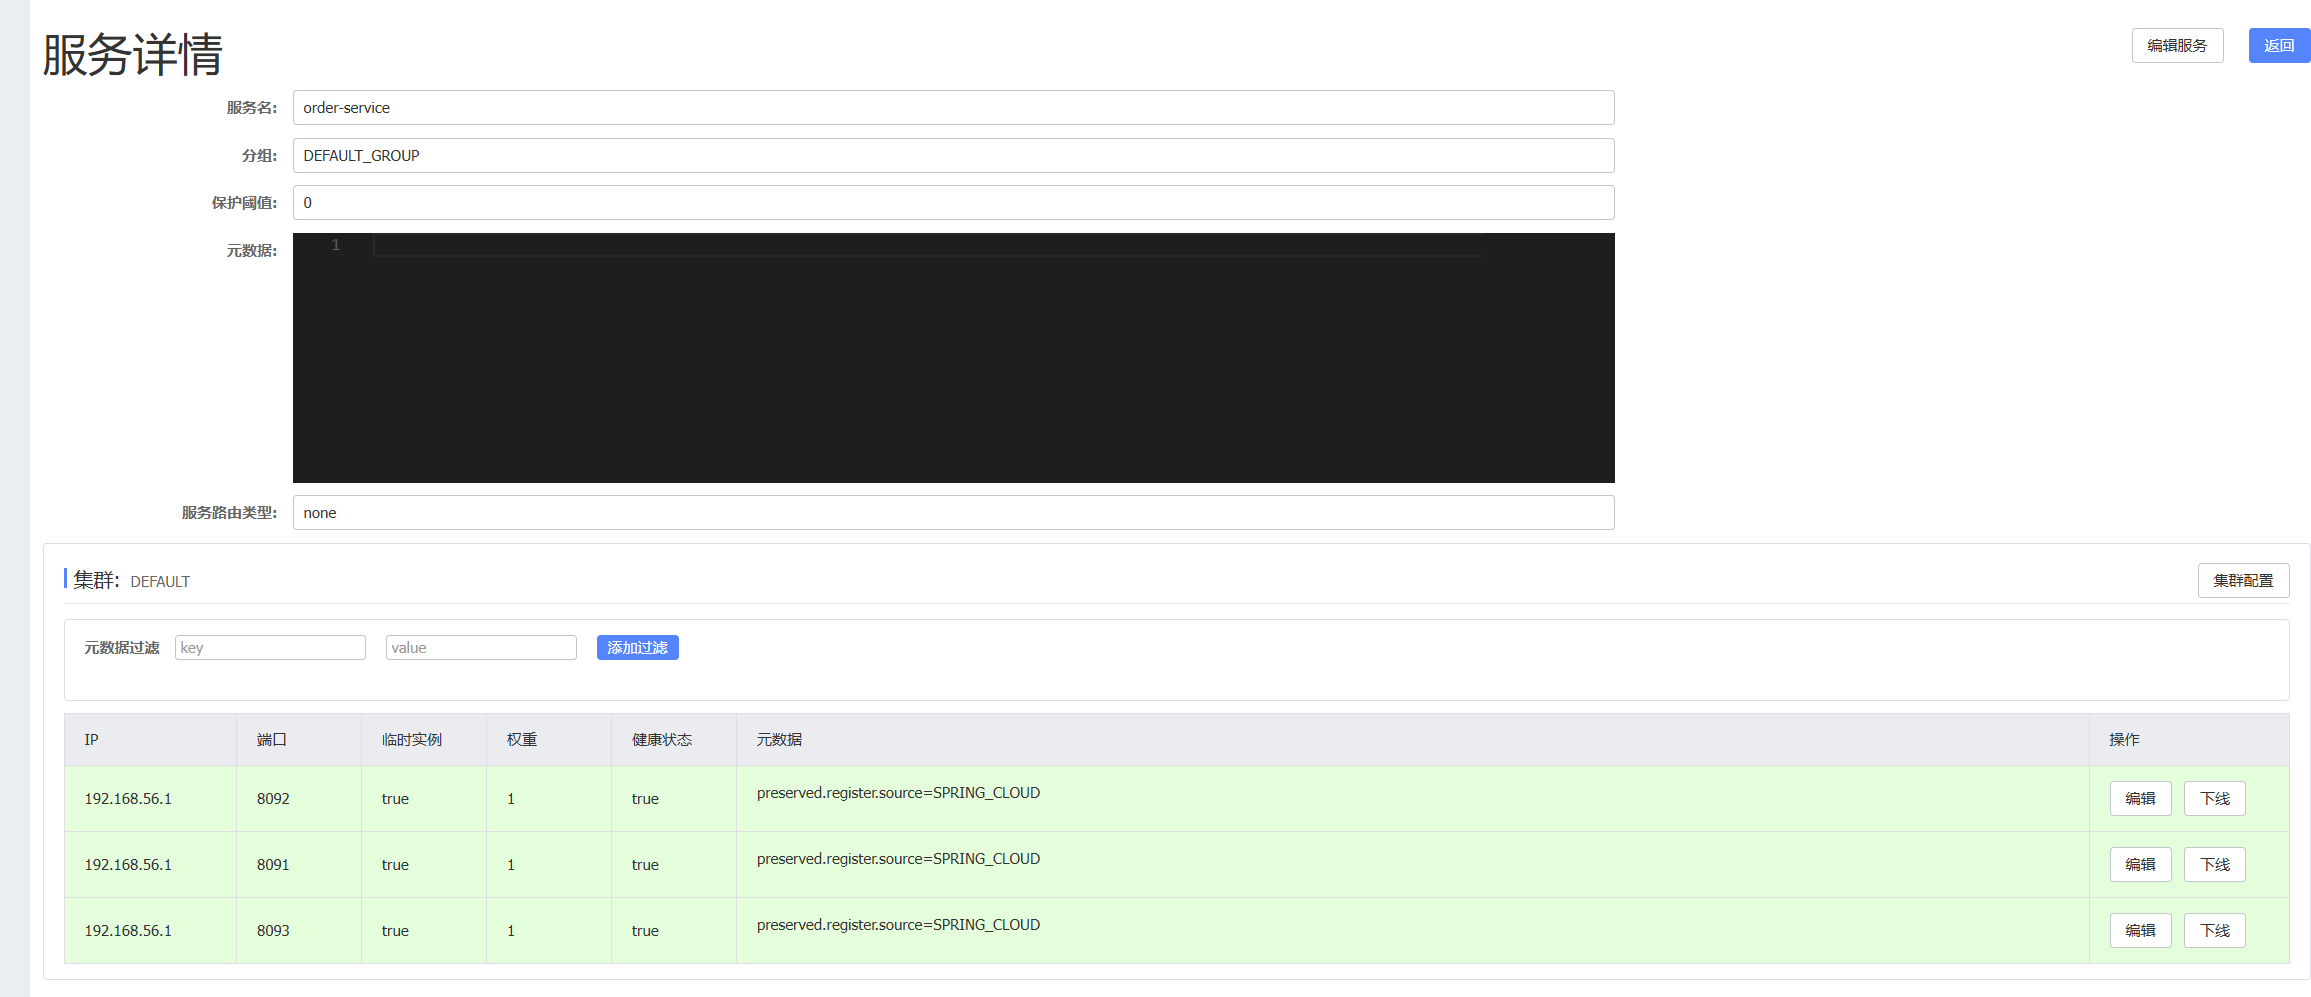Select the 服务名 input showing order-service
The height and width of the screenshot is (997, 2311).
click(952, 107)
